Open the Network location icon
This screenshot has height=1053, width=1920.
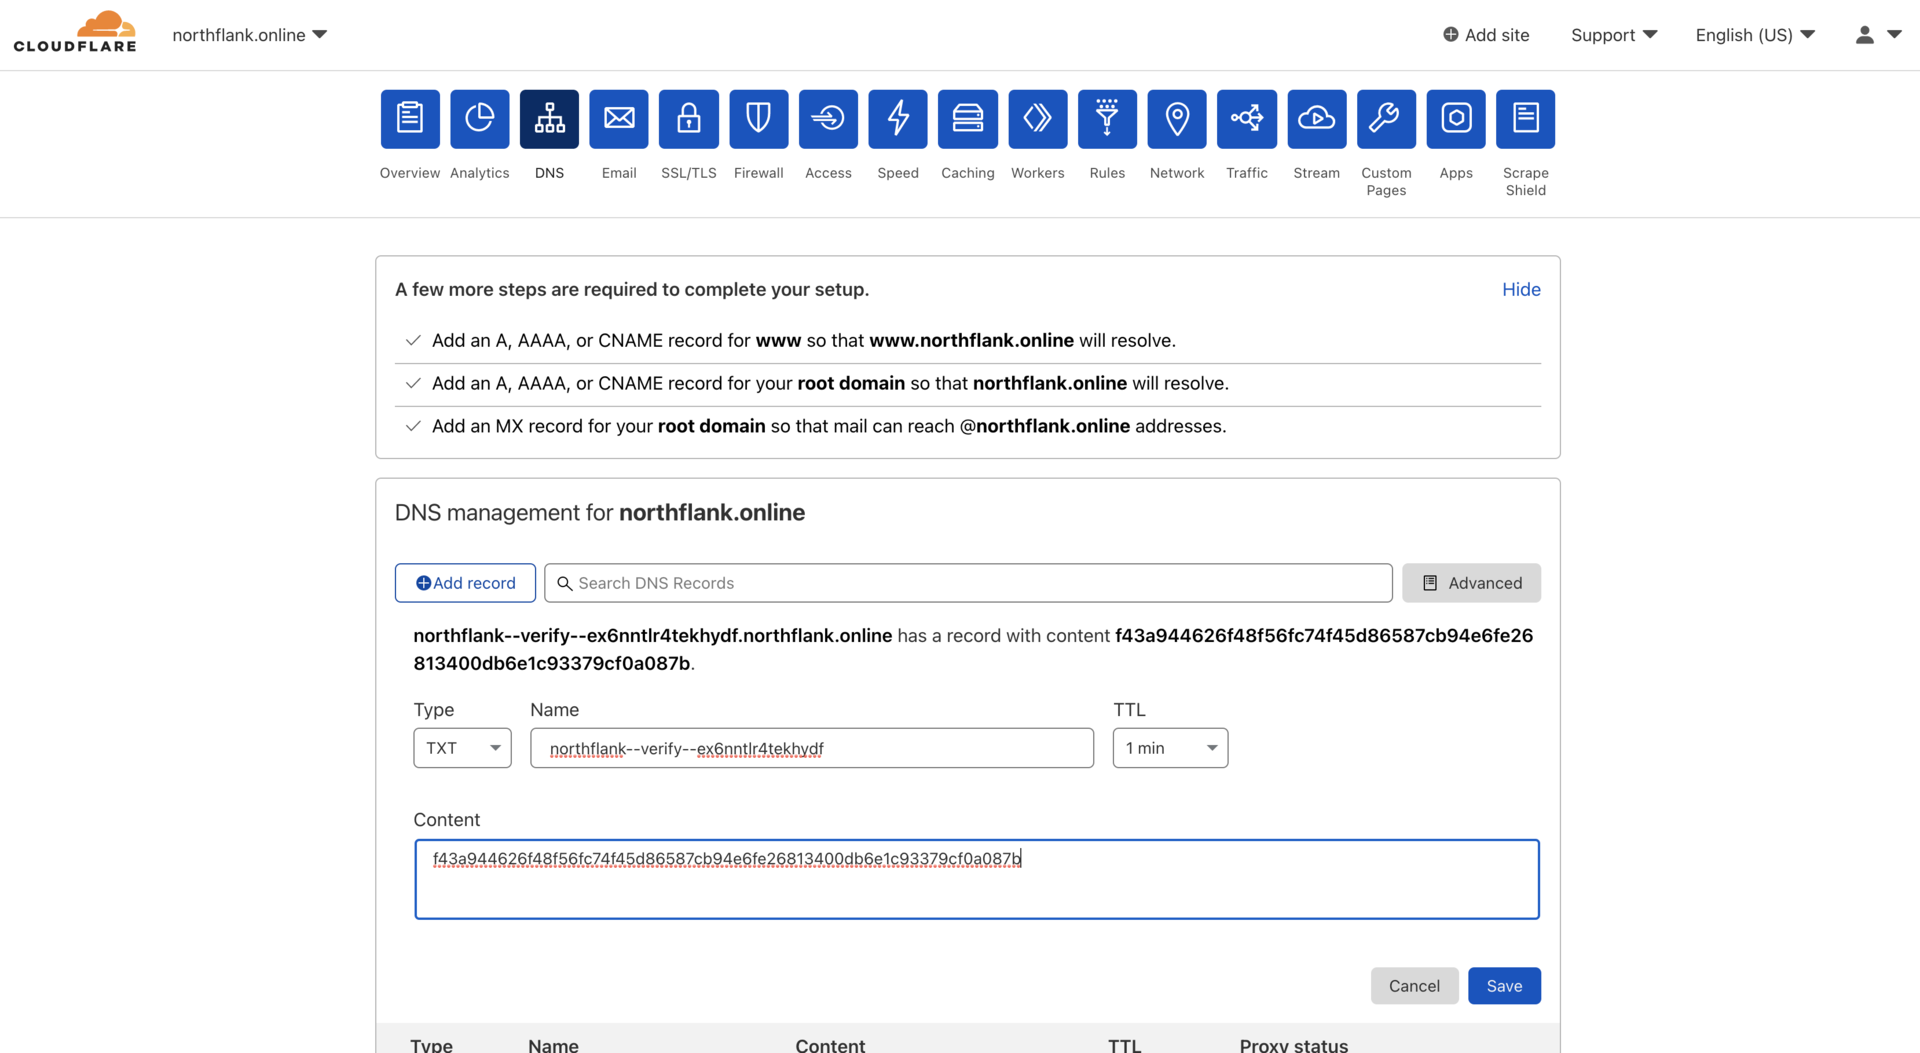1177,119
